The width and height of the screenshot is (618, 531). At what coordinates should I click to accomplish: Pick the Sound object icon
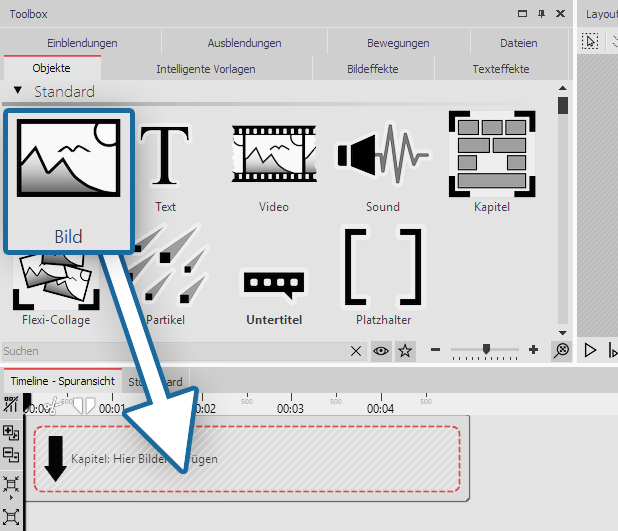point(382,160)
